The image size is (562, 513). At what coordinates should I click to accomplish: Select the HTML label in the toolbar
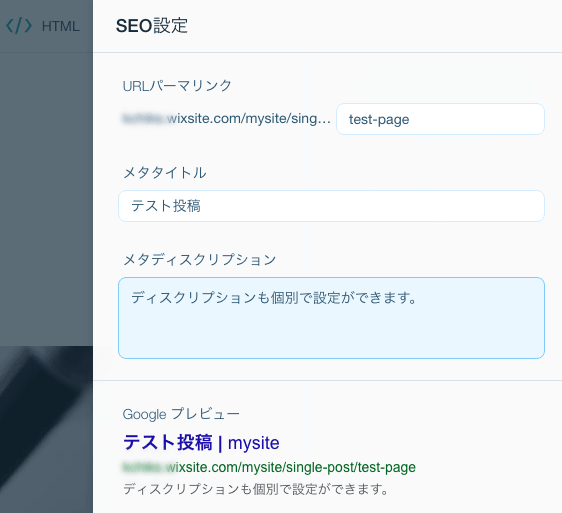tap(61, 27)
